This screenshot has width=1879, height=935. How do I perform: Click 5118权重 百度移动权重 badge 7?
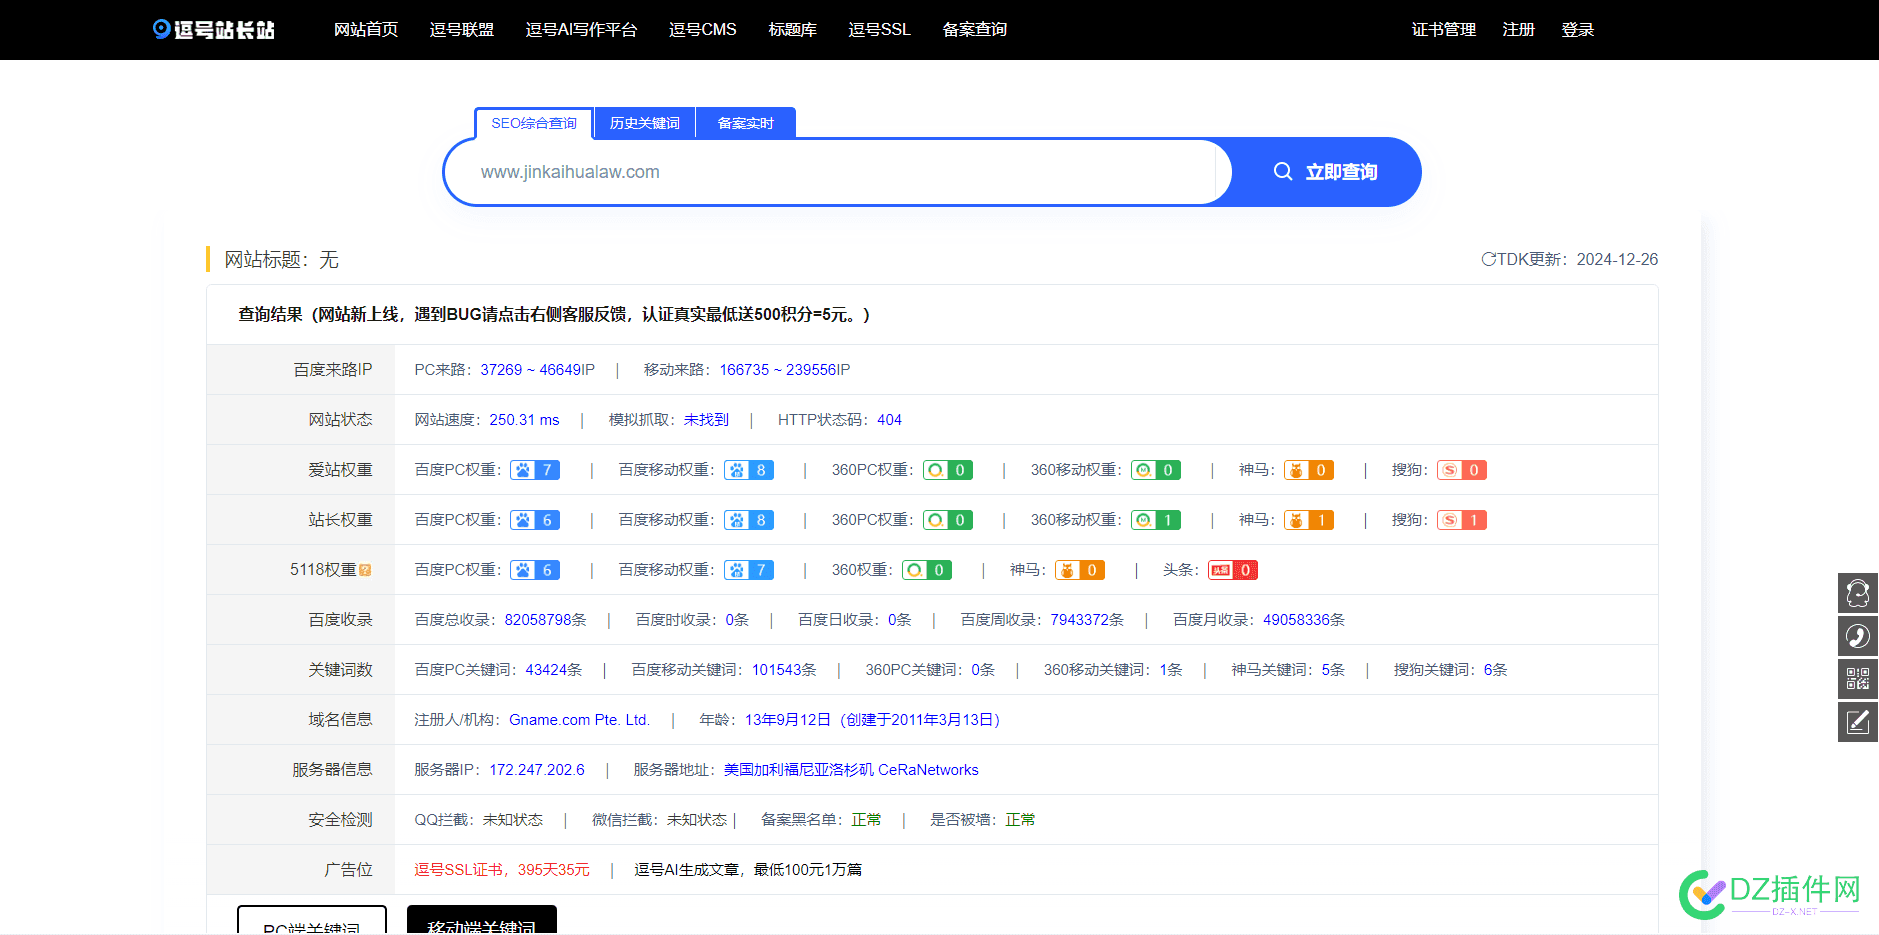[749, 570]
